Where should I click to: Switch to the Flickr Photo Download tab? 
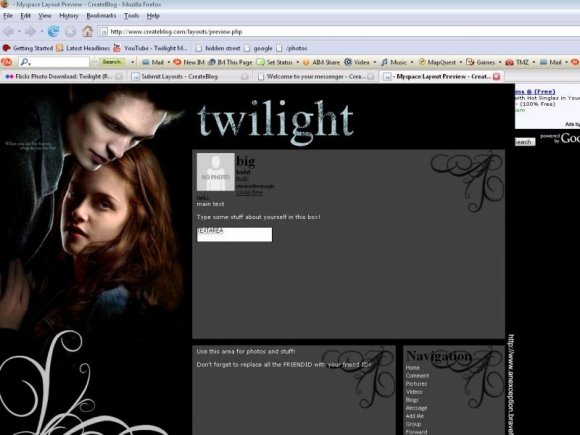coord(63,77)
